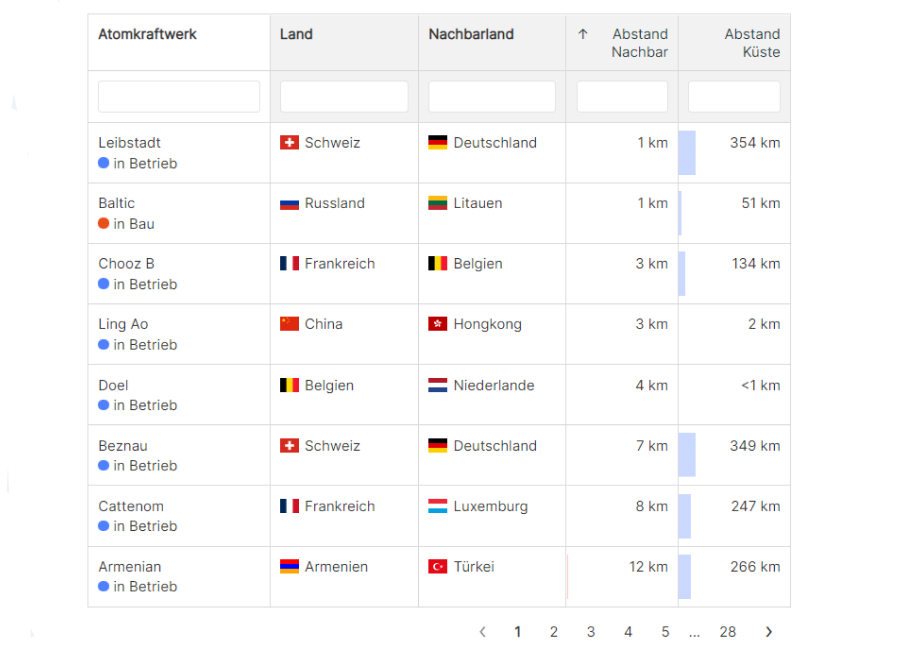This screenshot has width=900, height=650.
Task: Open page 5 in the pagination
Action: 665,632
